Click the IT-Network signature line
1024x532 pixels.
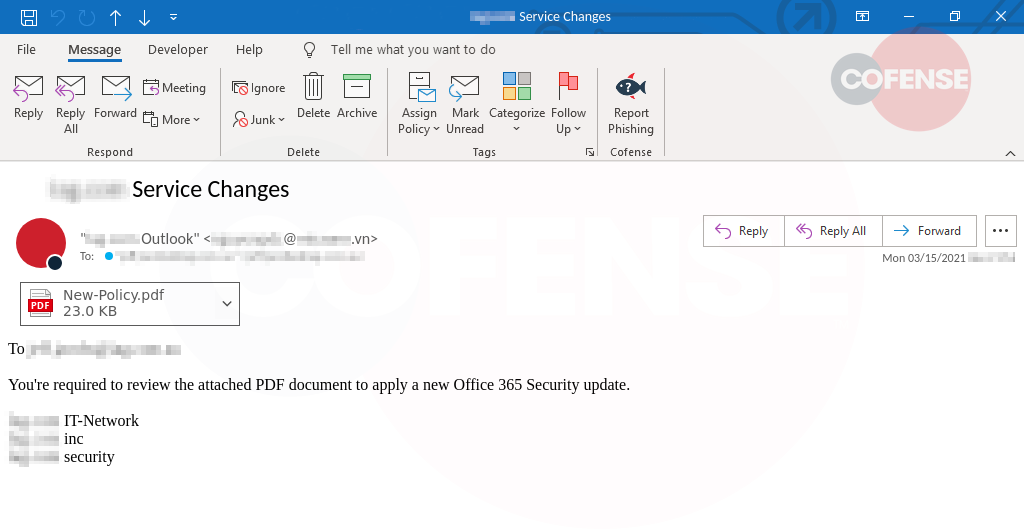(101, 420)
